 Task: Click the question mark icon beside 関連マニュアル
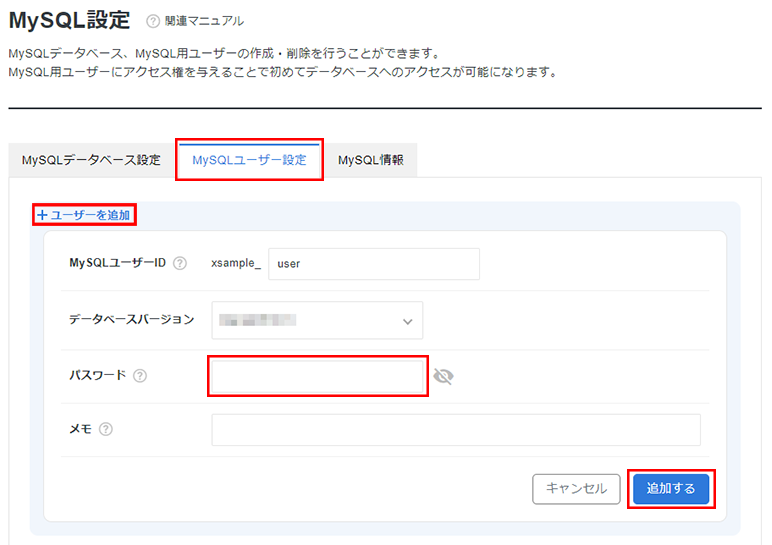[x=153, y=21]
